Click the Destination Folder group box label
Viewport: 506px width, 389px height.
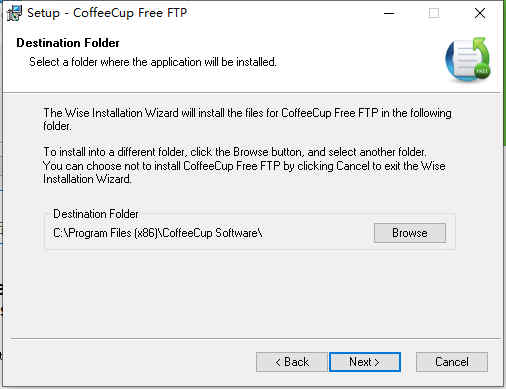point(96,214)
